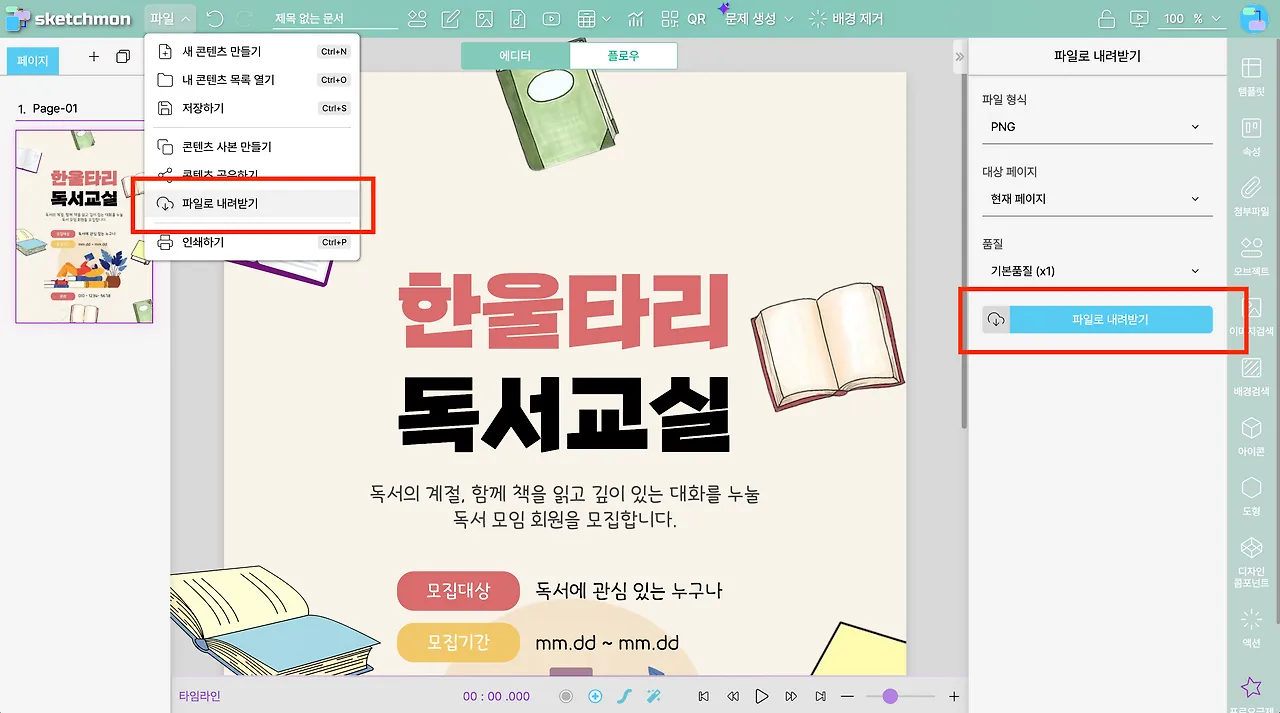Fast forward the timeline
1280x713 pixels.
click(x=791, y=696)
